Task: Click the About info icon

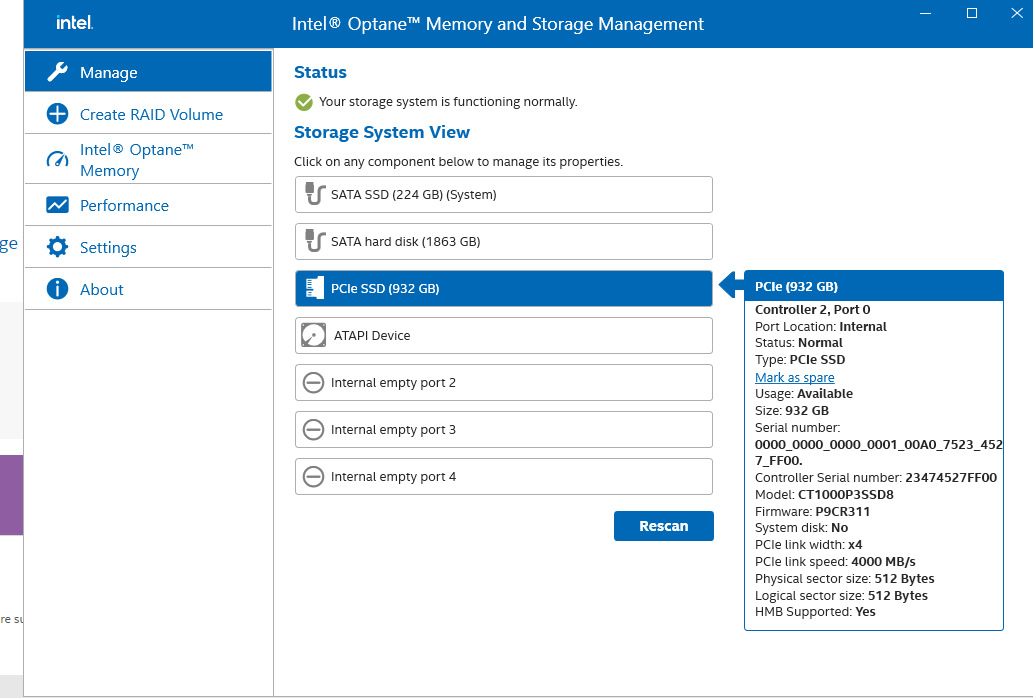Action: (x=58, y=289)
